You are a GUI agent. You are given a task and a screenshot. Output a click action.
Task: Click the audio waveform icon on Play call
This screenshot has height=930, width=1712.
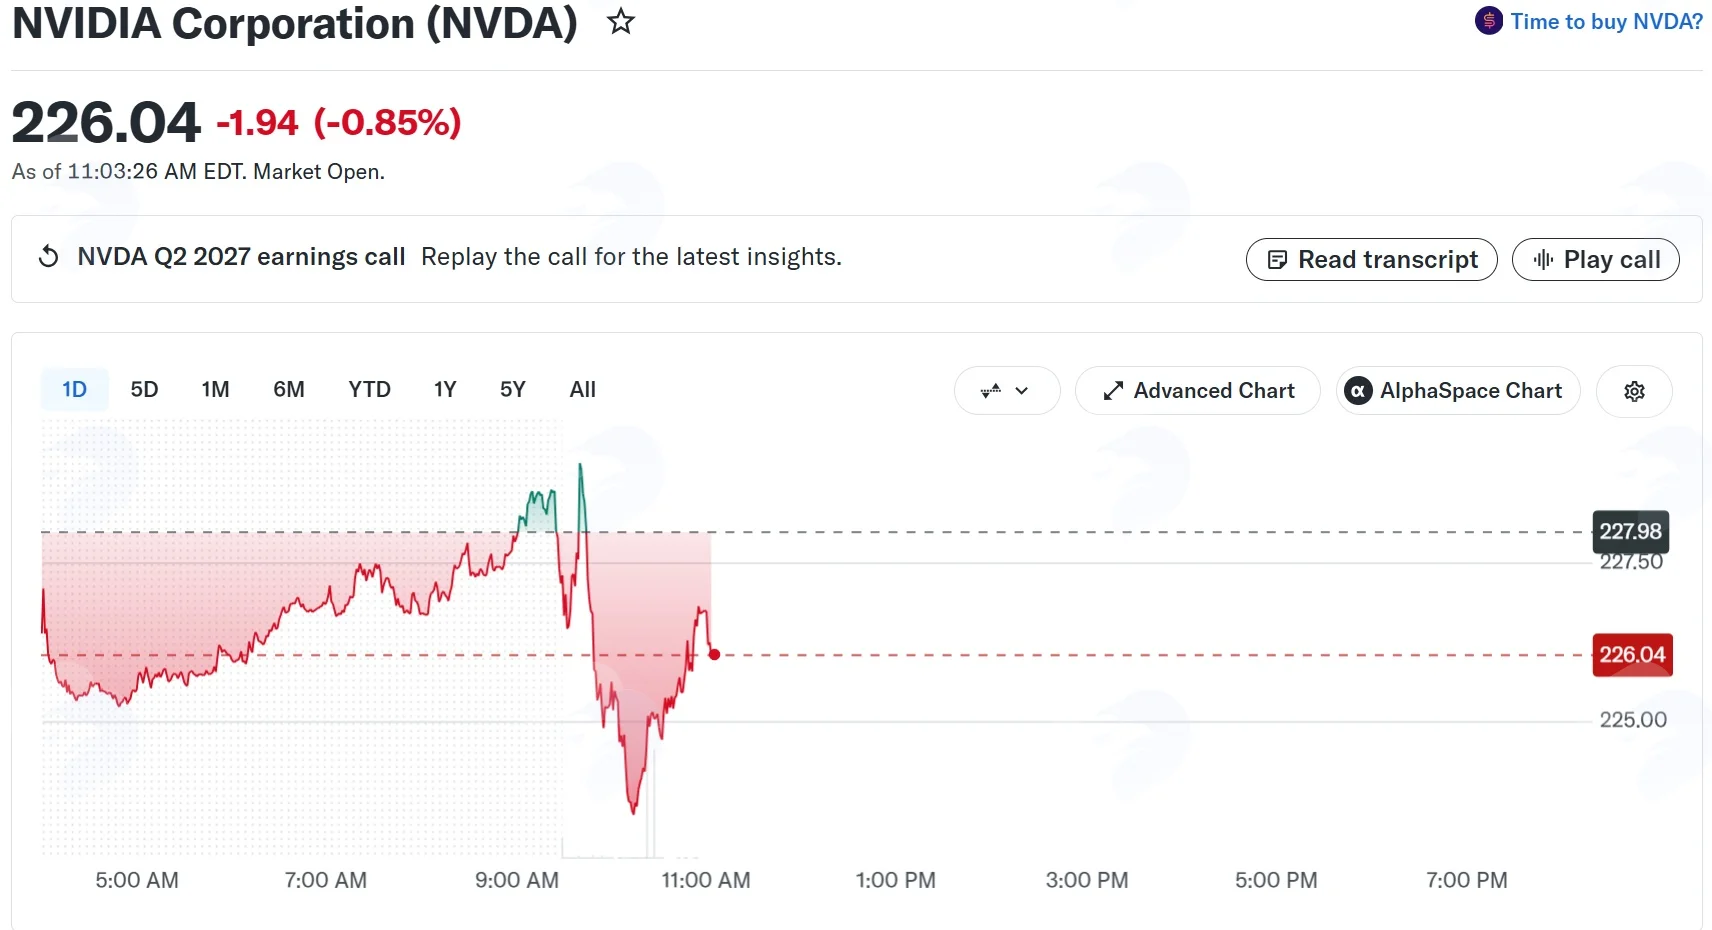[1543, 260]
